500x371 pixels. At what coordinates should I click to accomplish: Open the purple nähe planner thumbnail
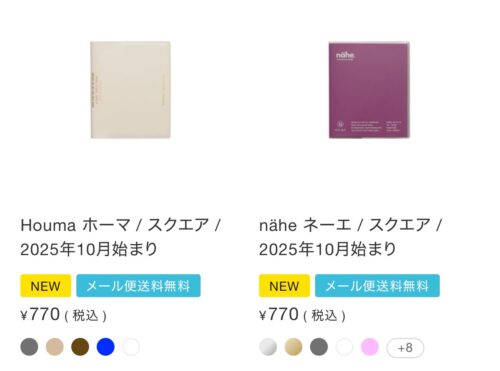pos(369,90)
